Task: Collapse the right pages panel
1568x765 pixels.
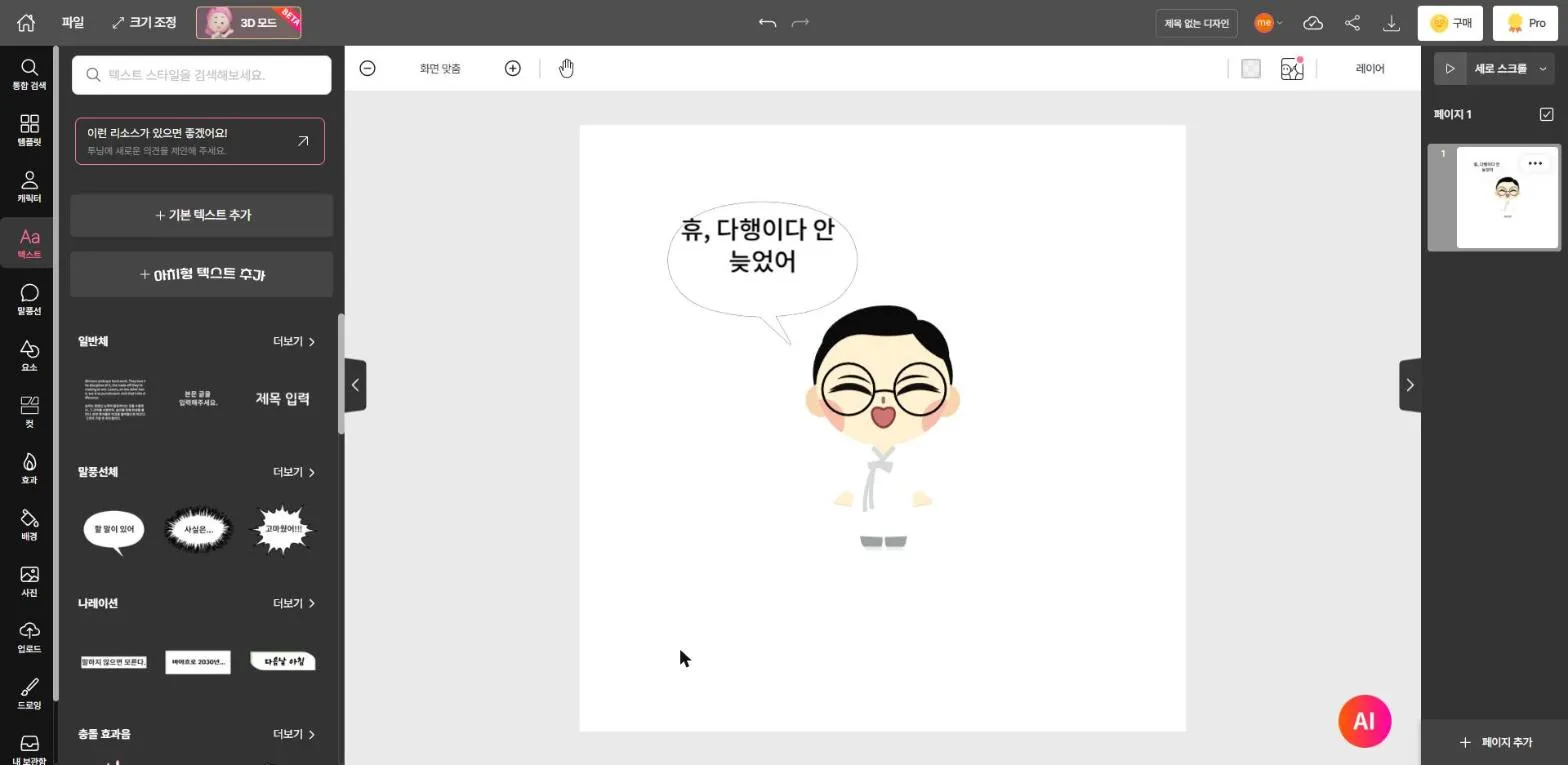Action: [1410, 385]
